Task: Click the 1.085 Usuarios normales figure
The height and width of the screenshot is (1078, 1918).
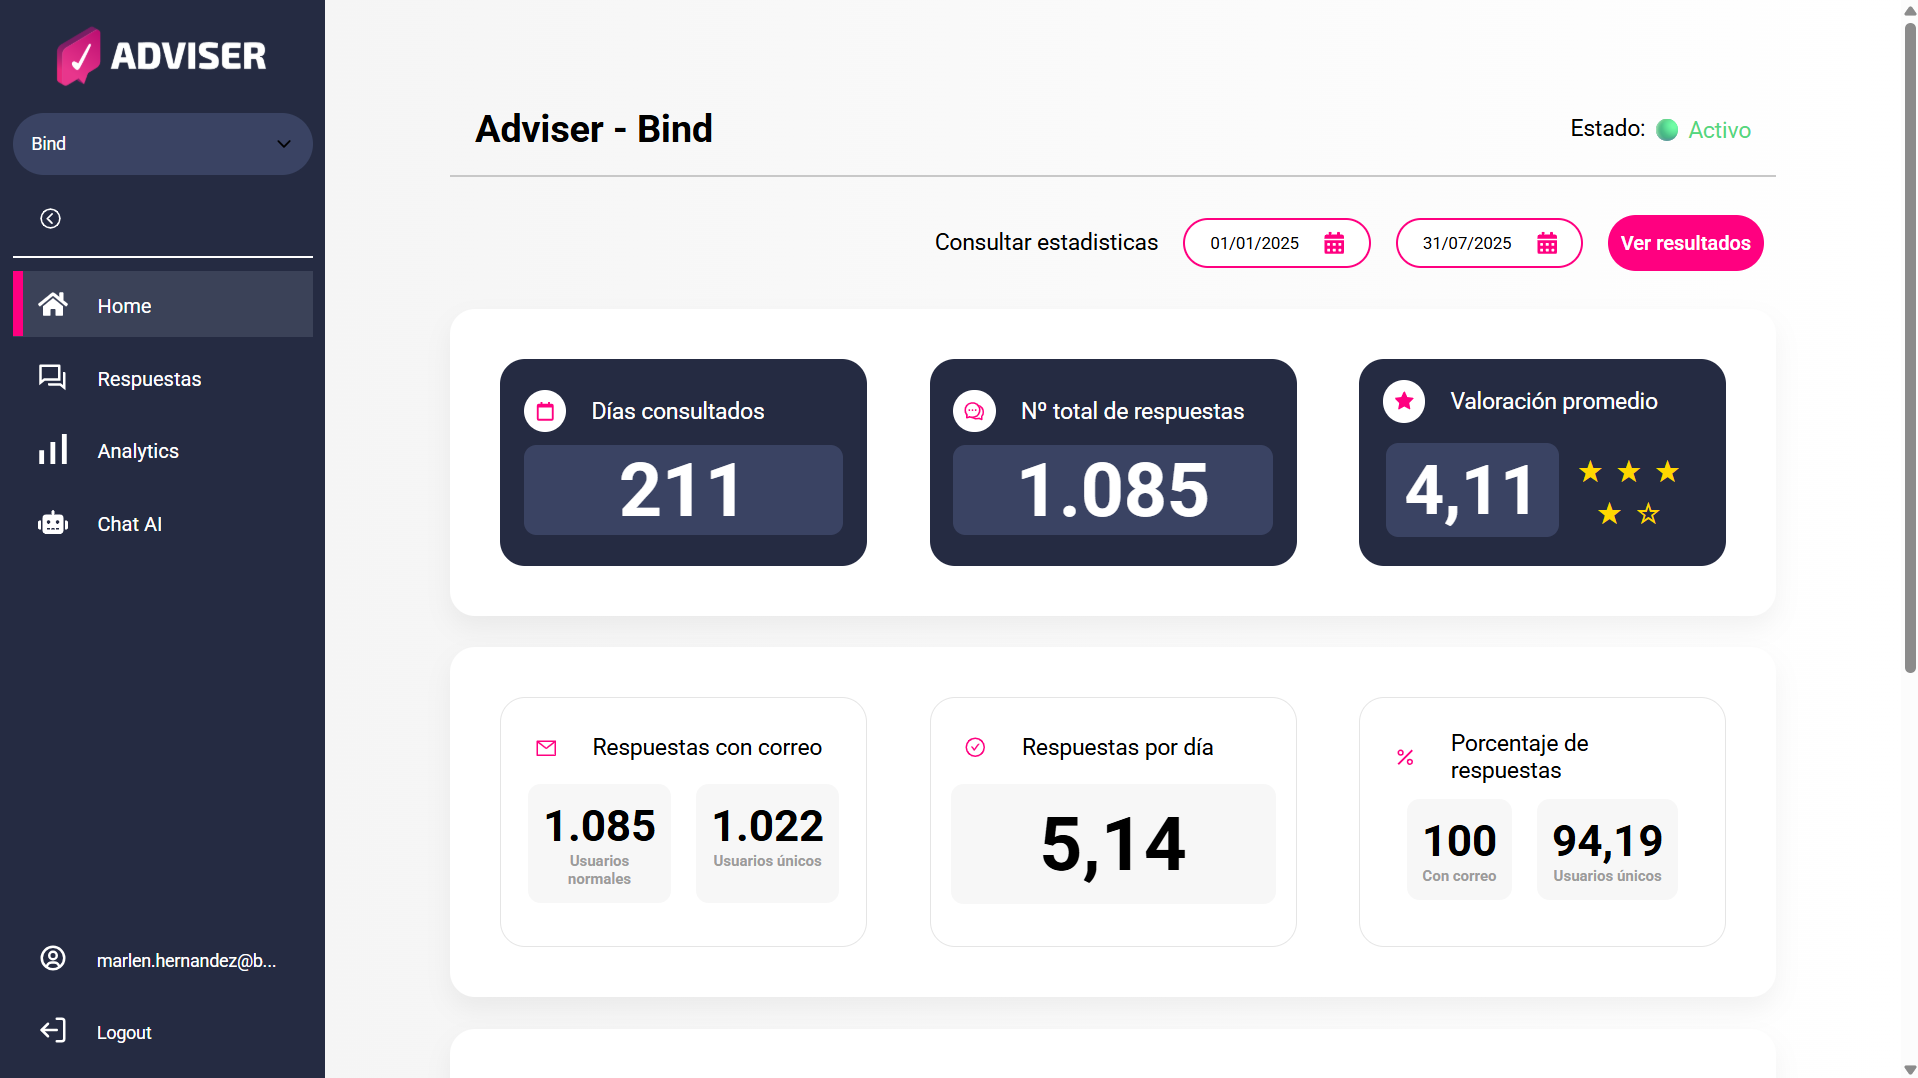Action: tap(600, 826)
